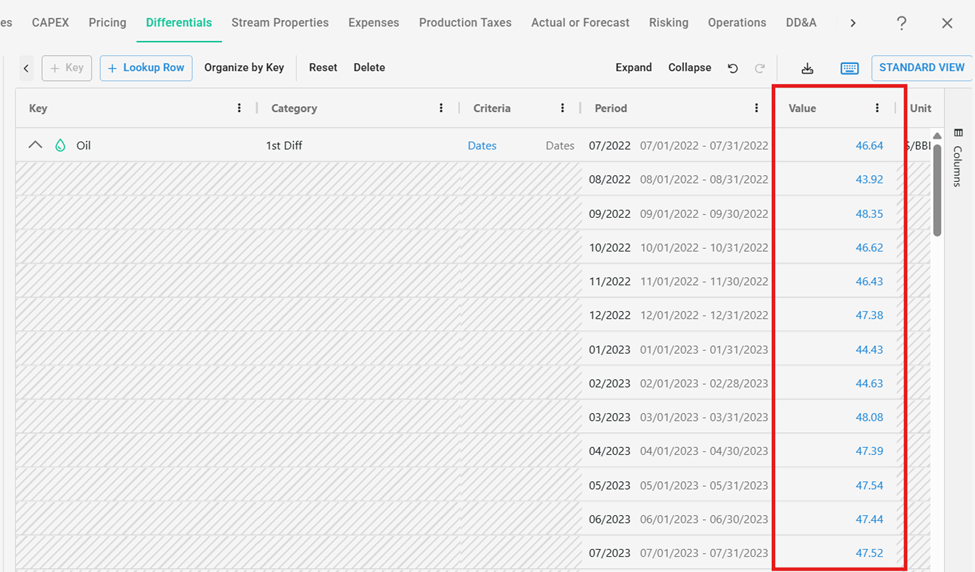Open the Columns side panel
This screenshot has height=572, width=975.
coord(958,158)
